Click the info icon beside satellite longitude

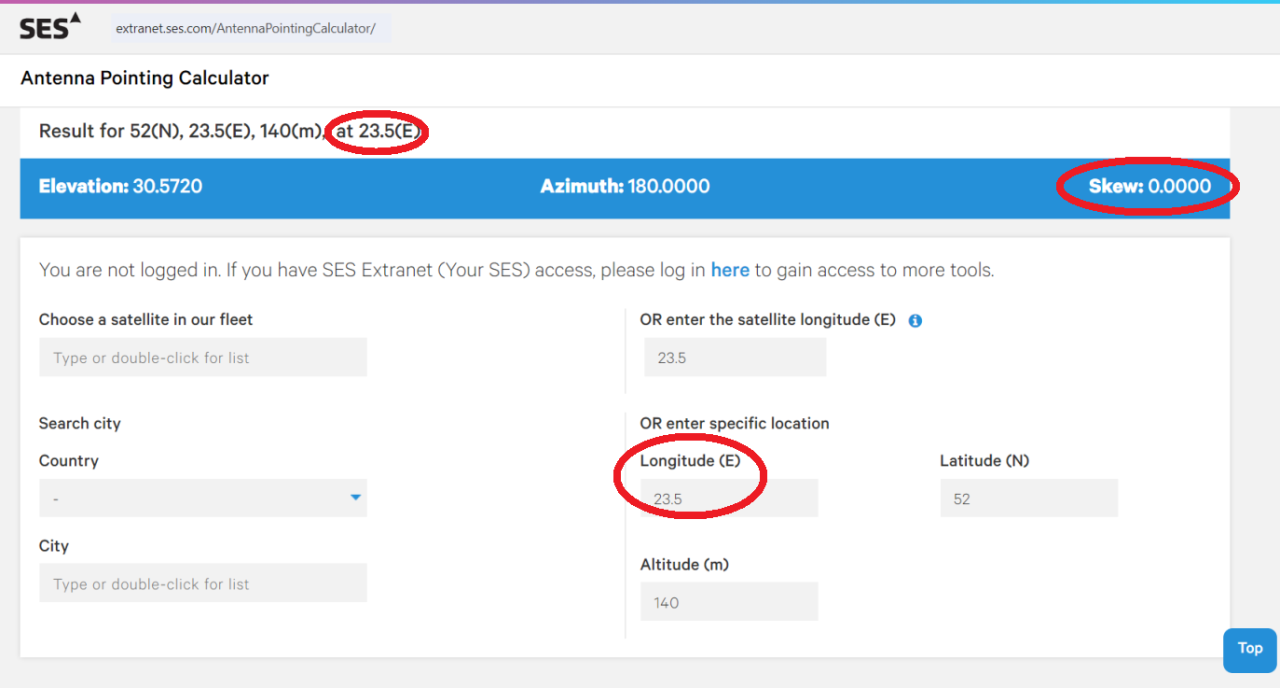[x=915, y=321]
